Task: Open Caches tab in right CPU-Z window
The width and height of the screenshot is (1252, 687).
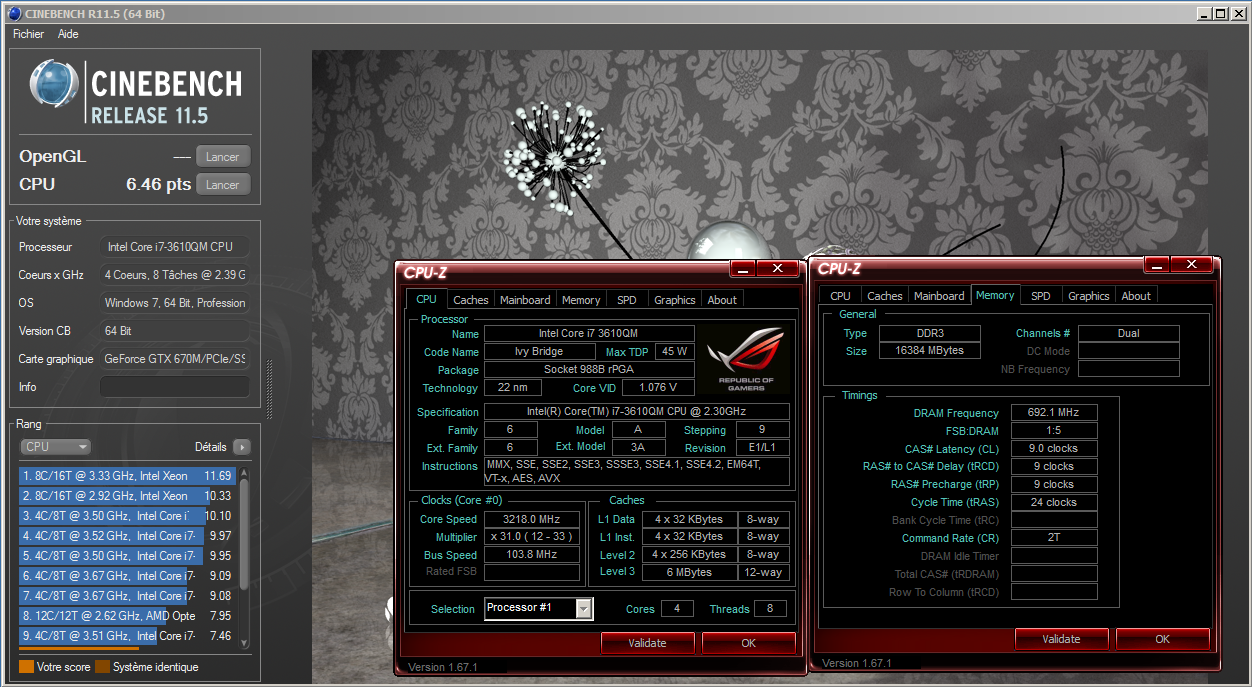Action: pos(885,296)
